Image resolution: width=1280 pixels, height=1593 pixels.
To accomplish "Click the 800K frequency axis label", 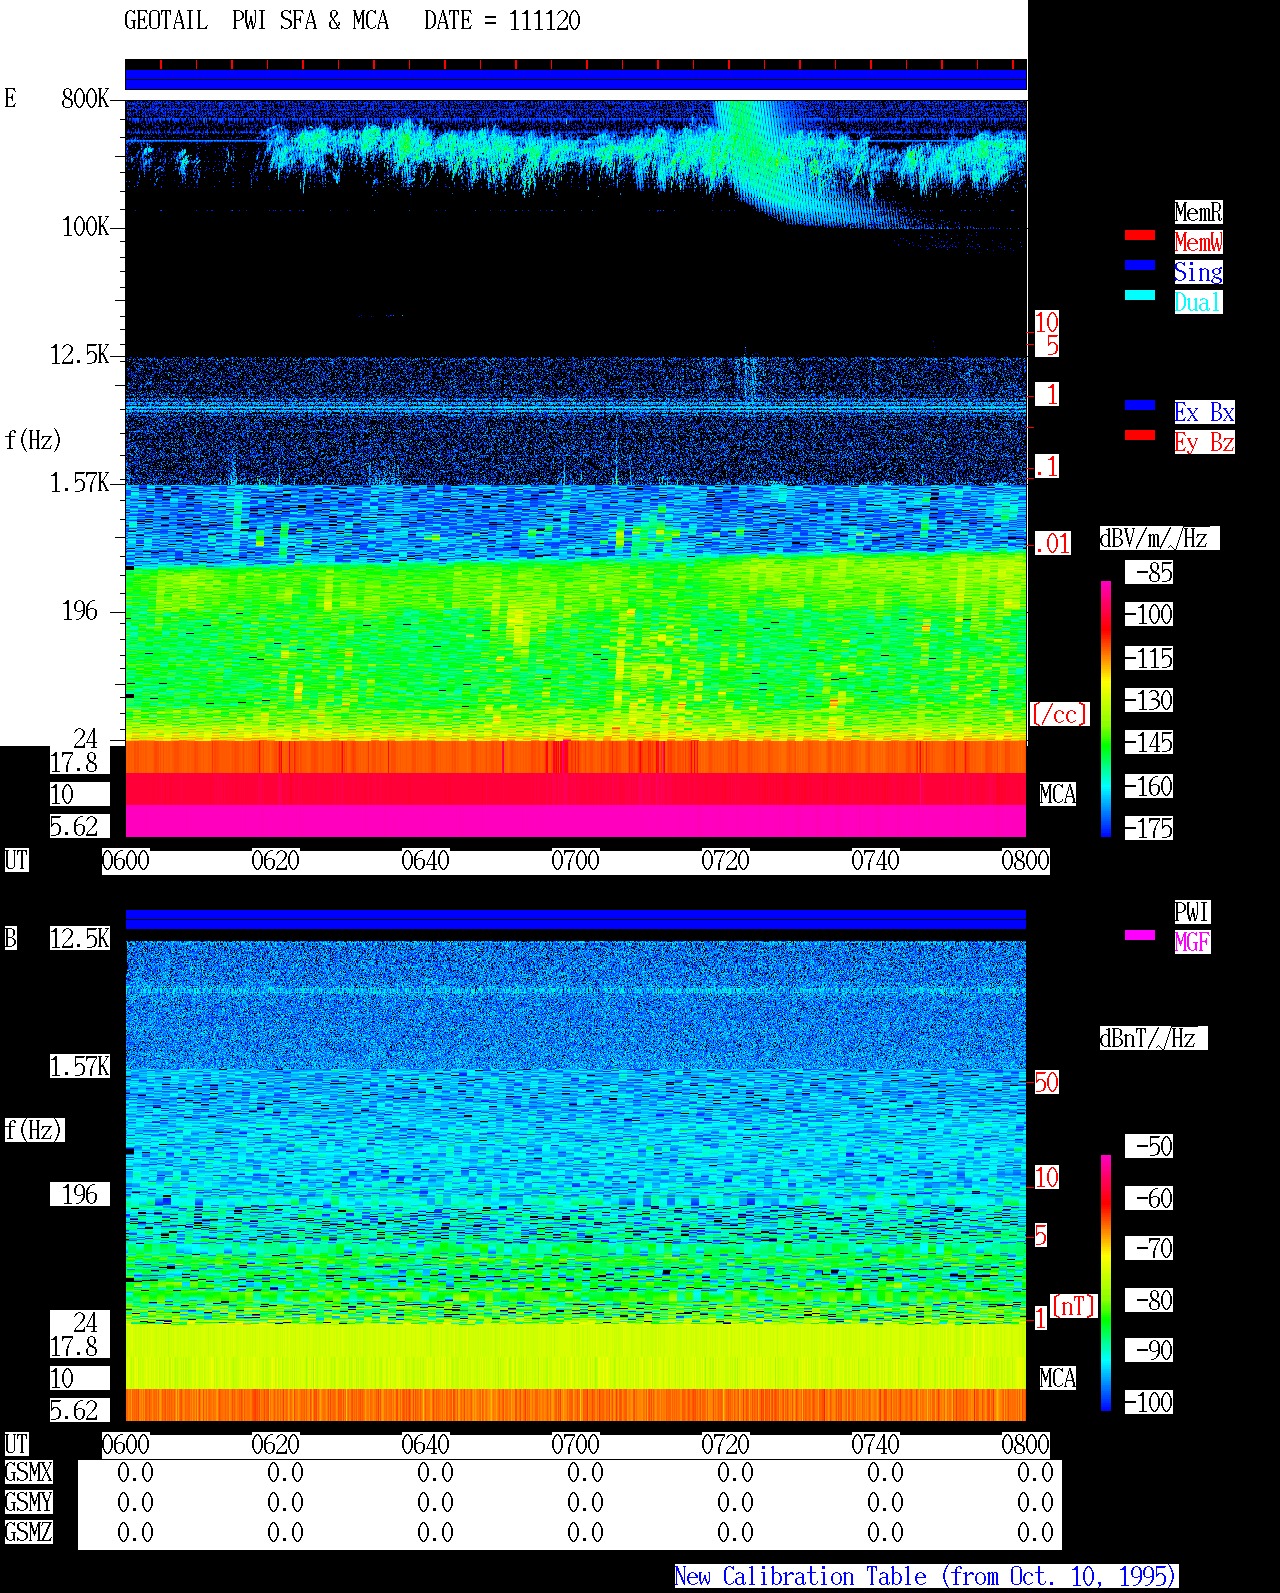I will point(85,98).
